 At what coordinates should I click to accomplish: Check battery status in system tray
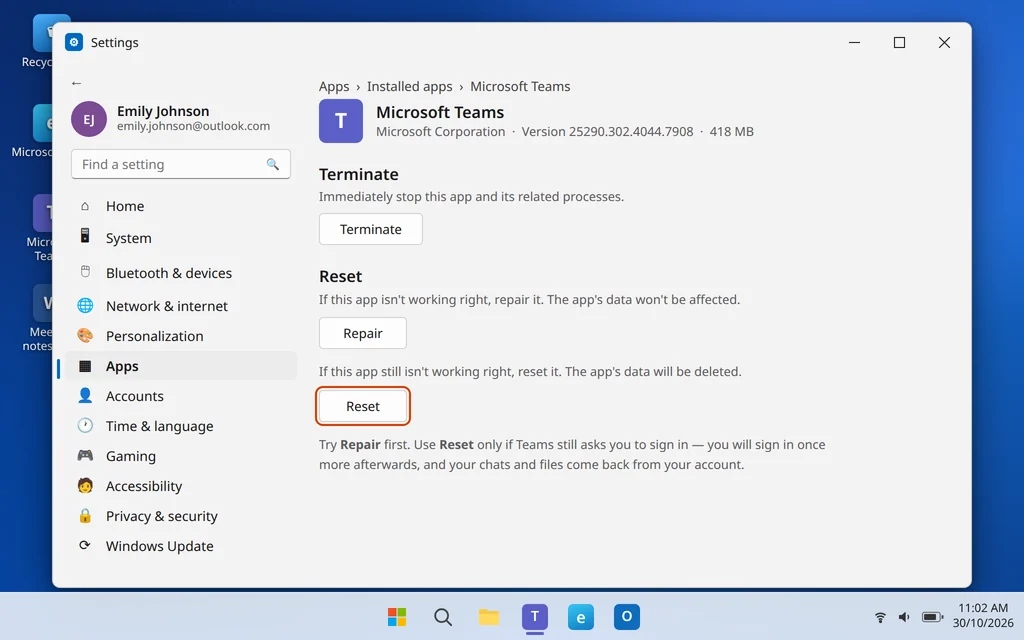[x=932, y=616]
